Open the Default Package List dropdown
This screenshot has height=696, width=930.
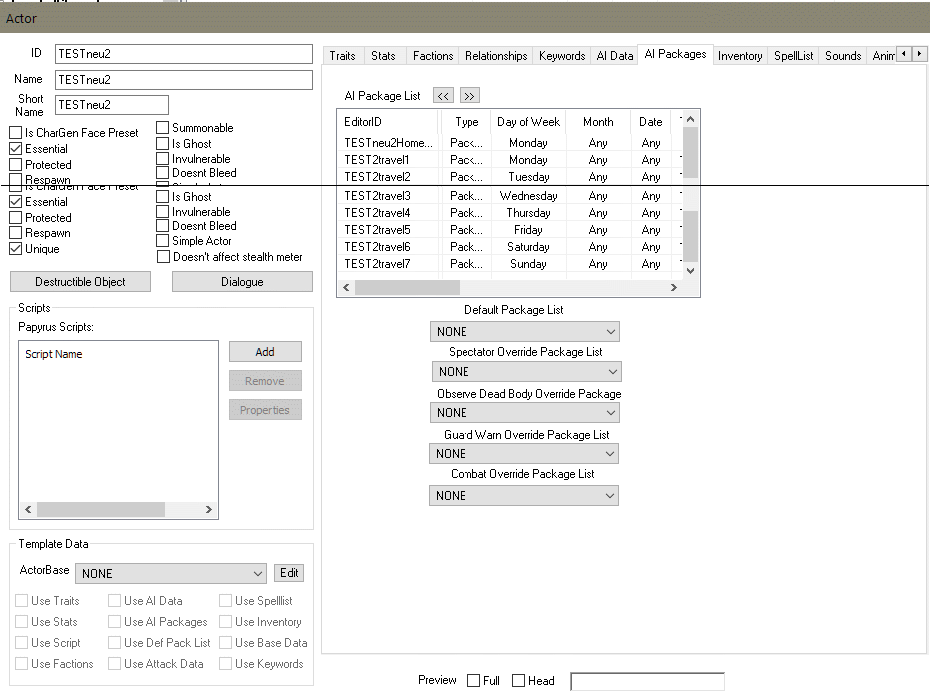point(524,331)
